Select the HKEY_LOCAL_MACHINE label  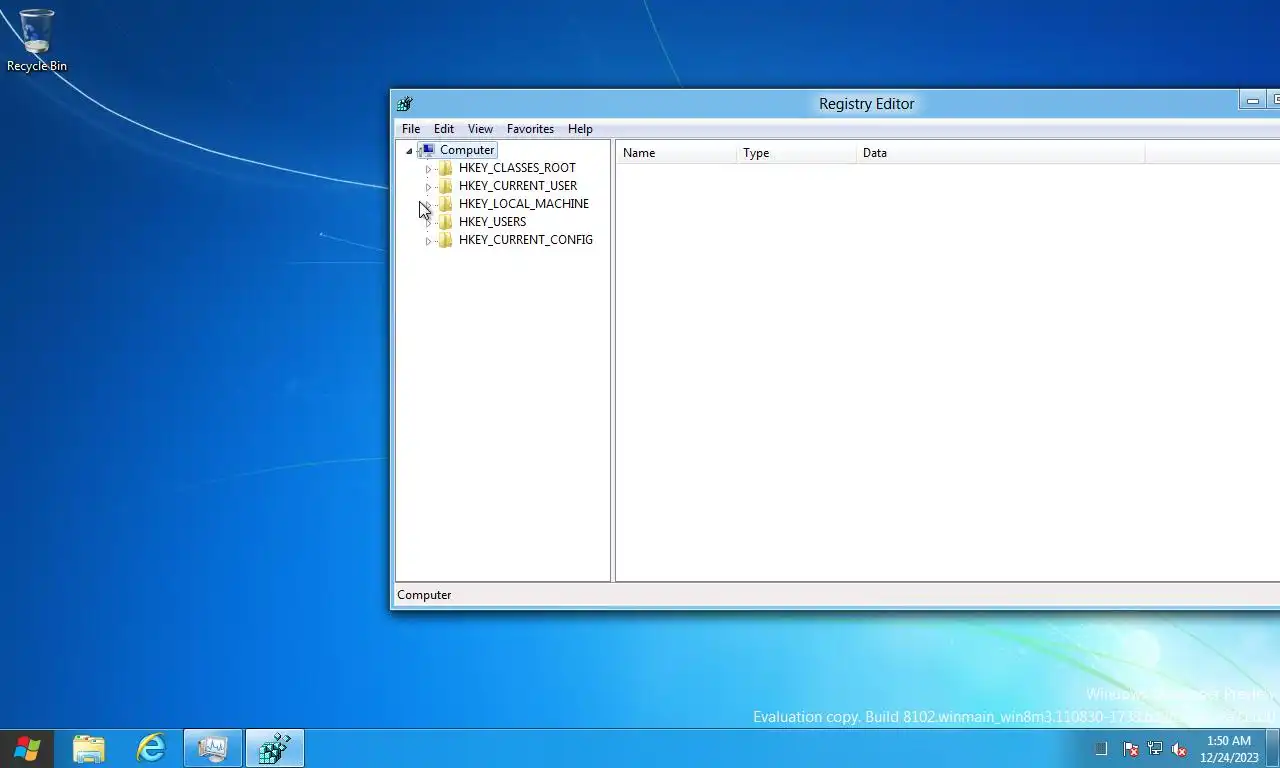524,204
